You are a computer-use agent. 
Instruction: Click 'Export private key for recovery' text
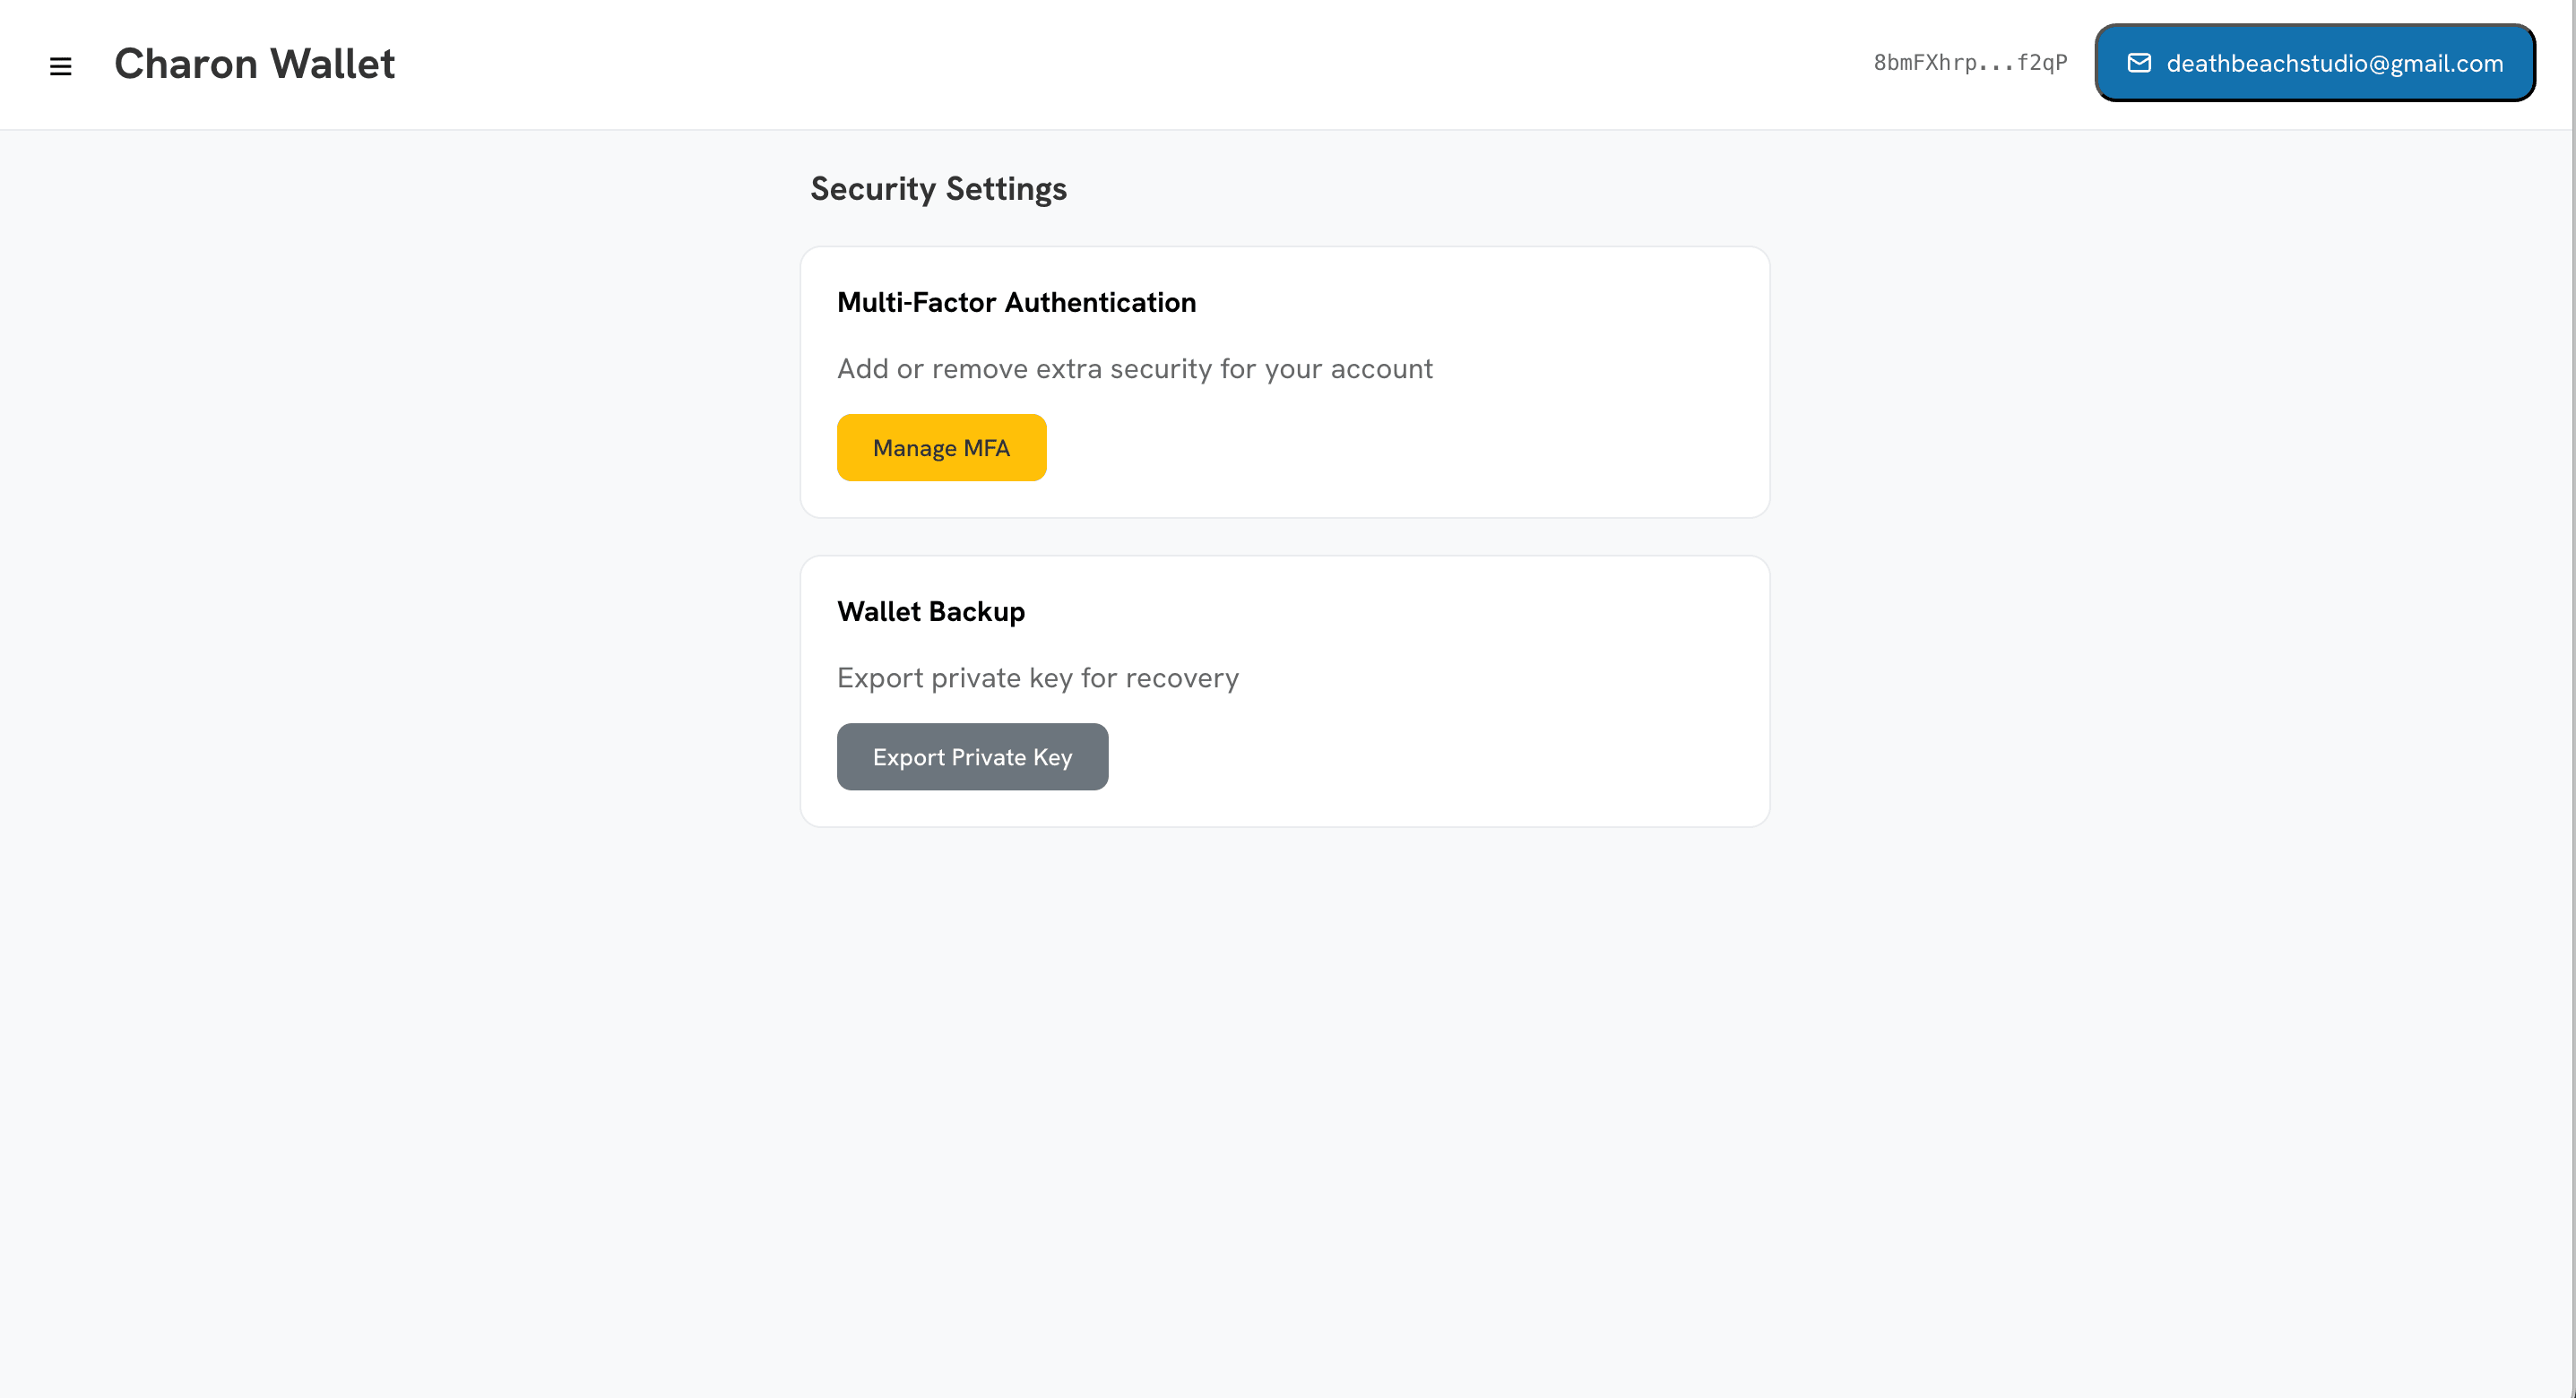pos(1037,678)
